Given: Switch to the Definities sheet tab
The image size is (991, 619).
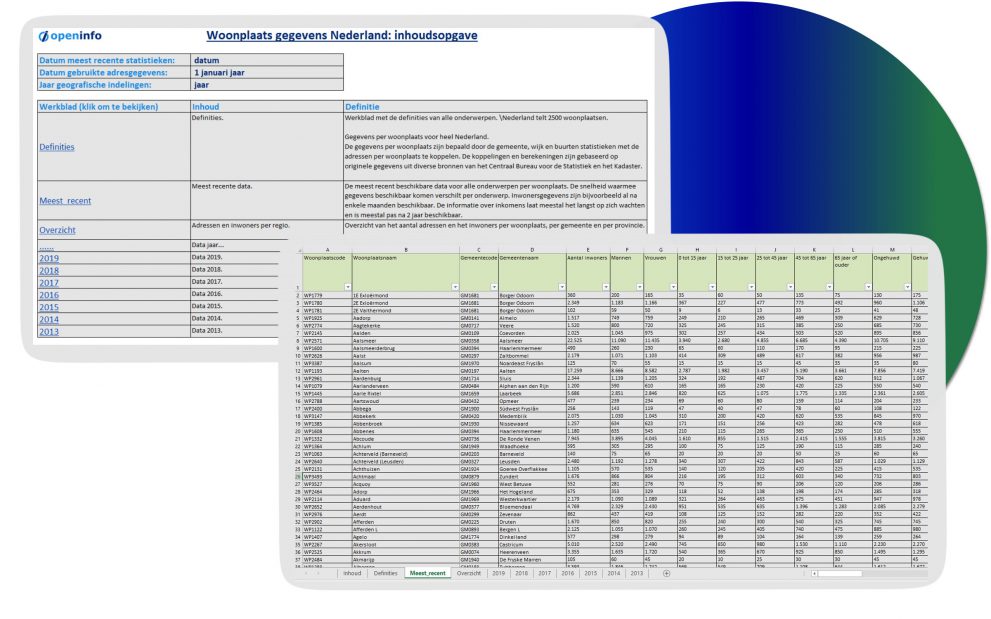Looking at the screenshot, I should [386, 573].
